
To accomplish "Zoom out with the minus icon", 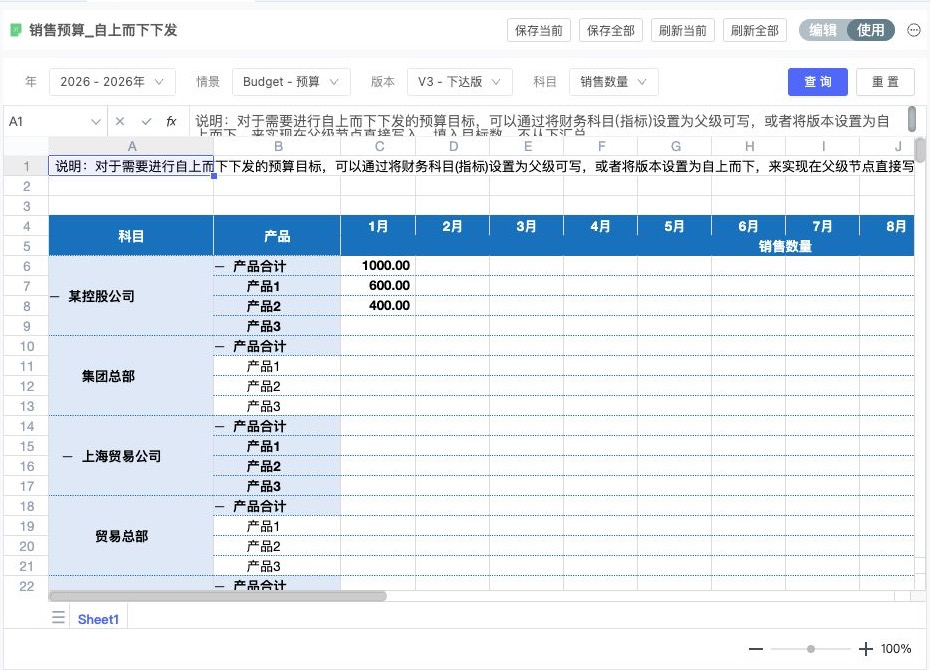I will [756, 649].
